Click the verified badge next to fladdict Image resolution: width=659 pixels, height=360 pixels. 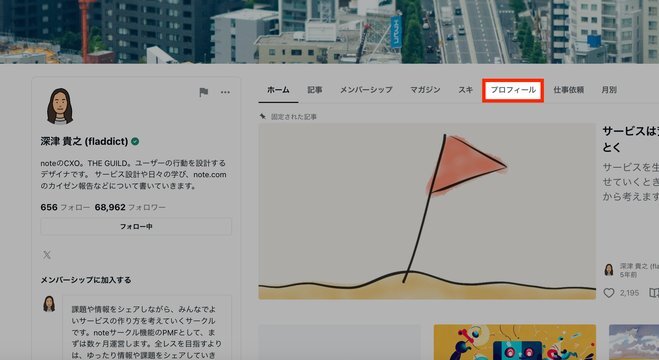point(135,142)
